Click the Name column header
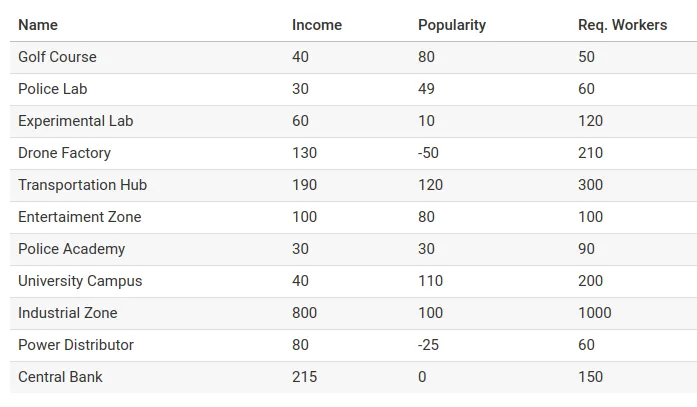The width and height of the screenshot is (697, 407). tap(38, 25)
